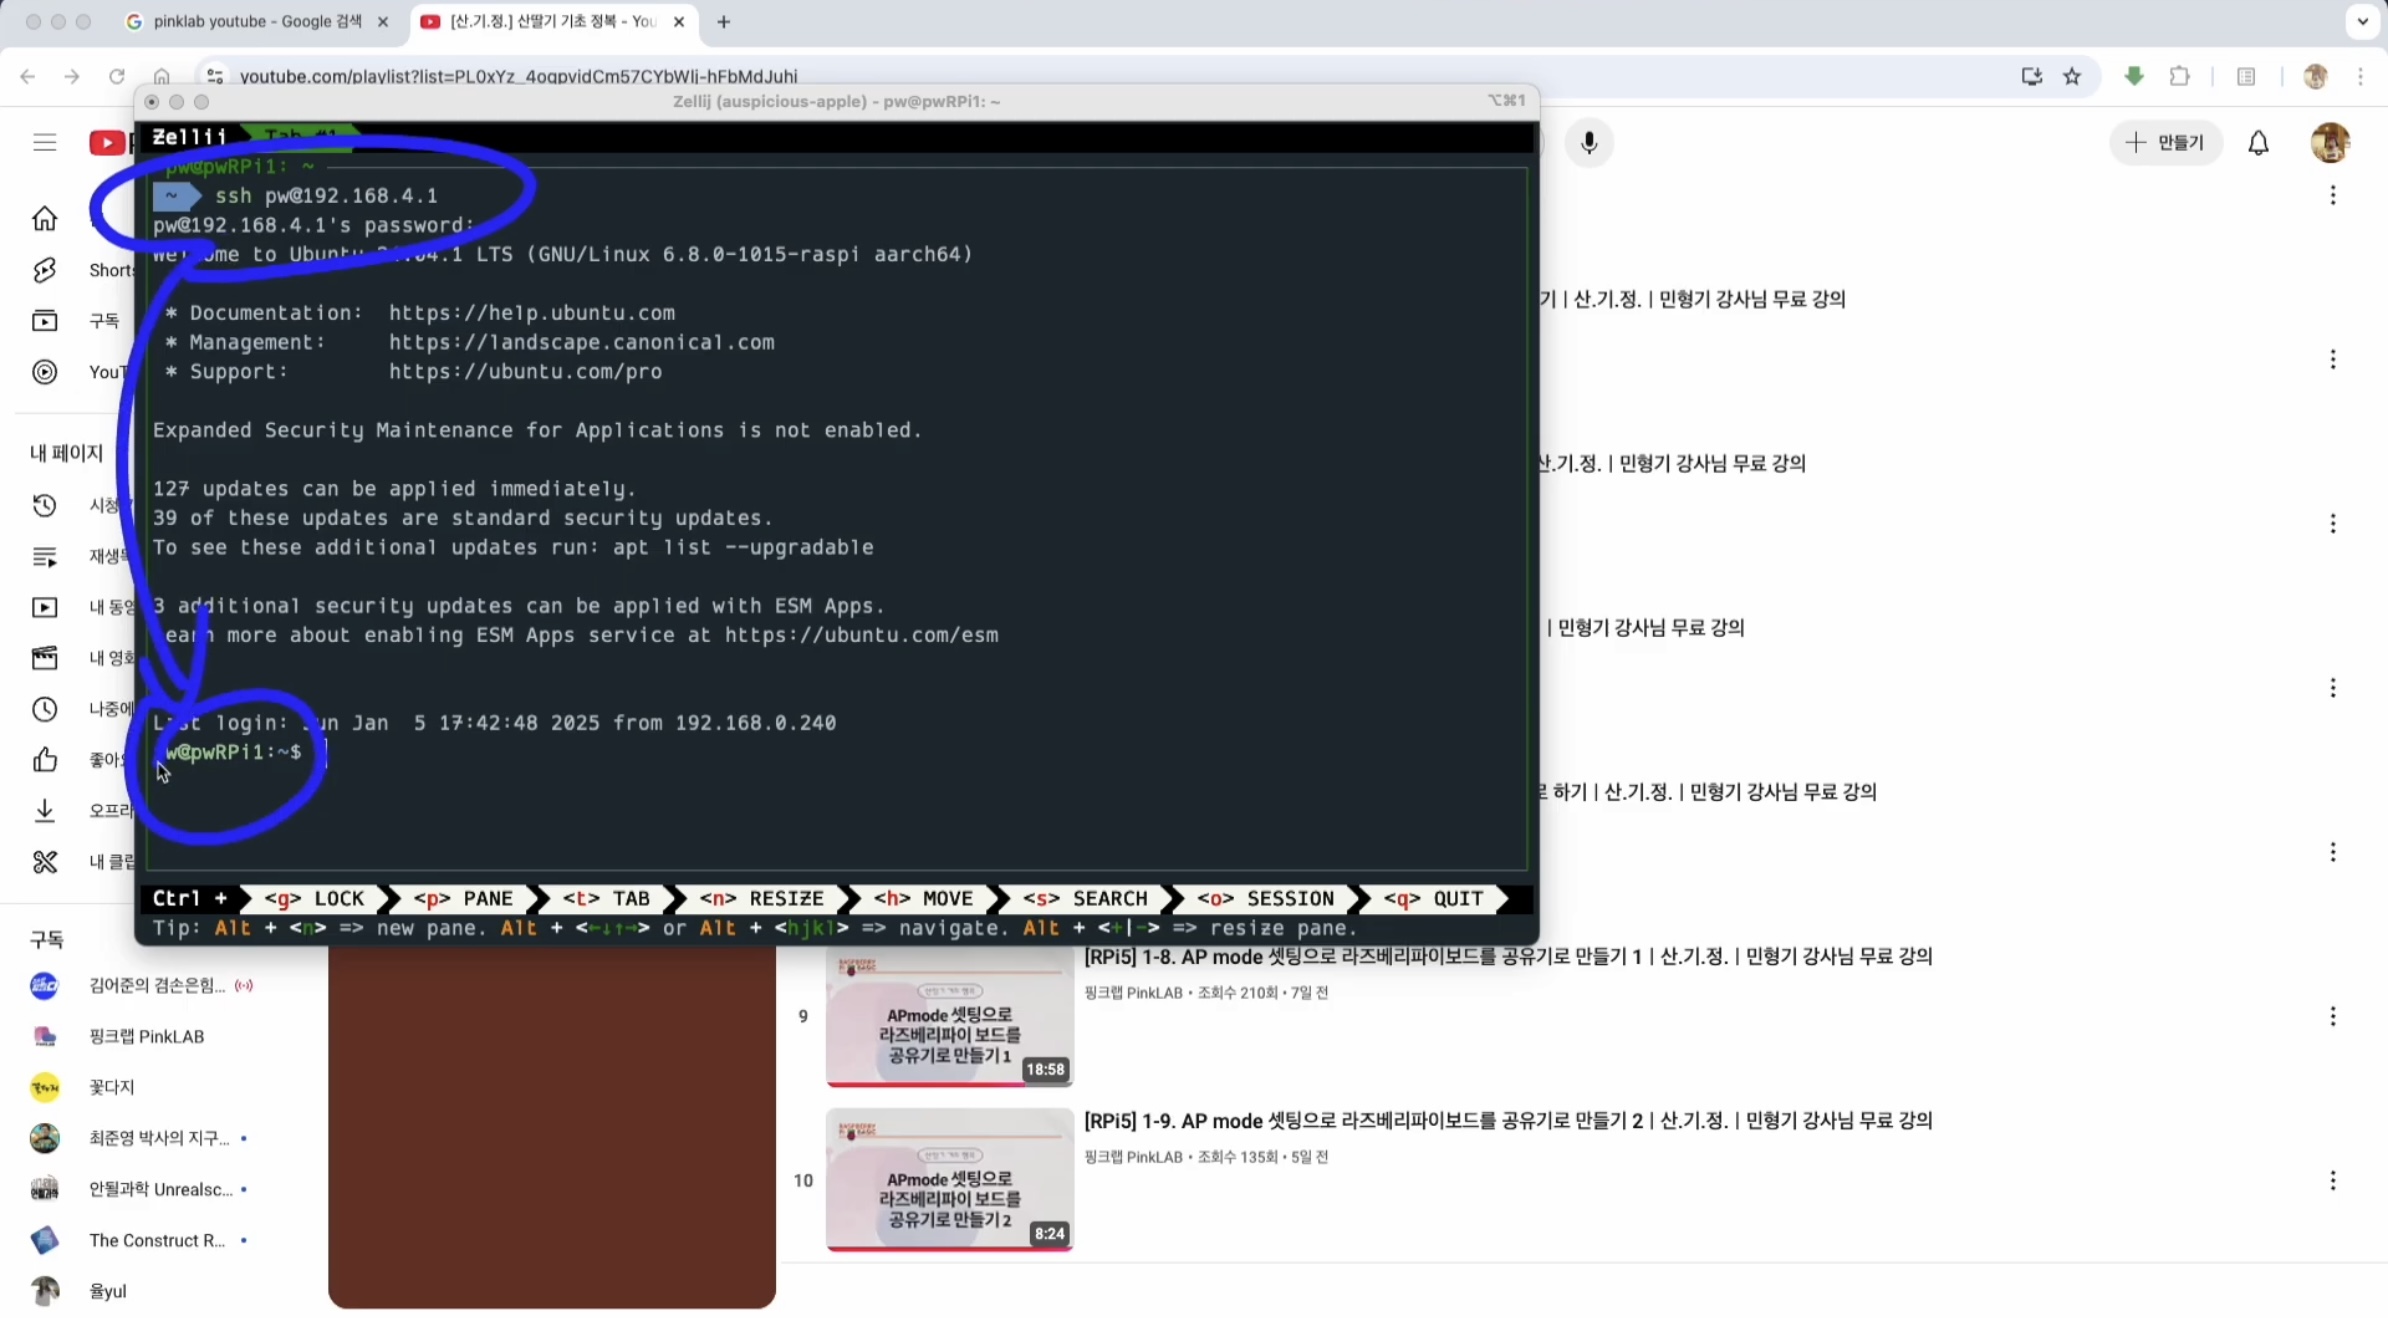Expand Chrome tab search chevron
Image resolution: width=2388 pixels, height=1318 pixels.
click(2362, 21)
